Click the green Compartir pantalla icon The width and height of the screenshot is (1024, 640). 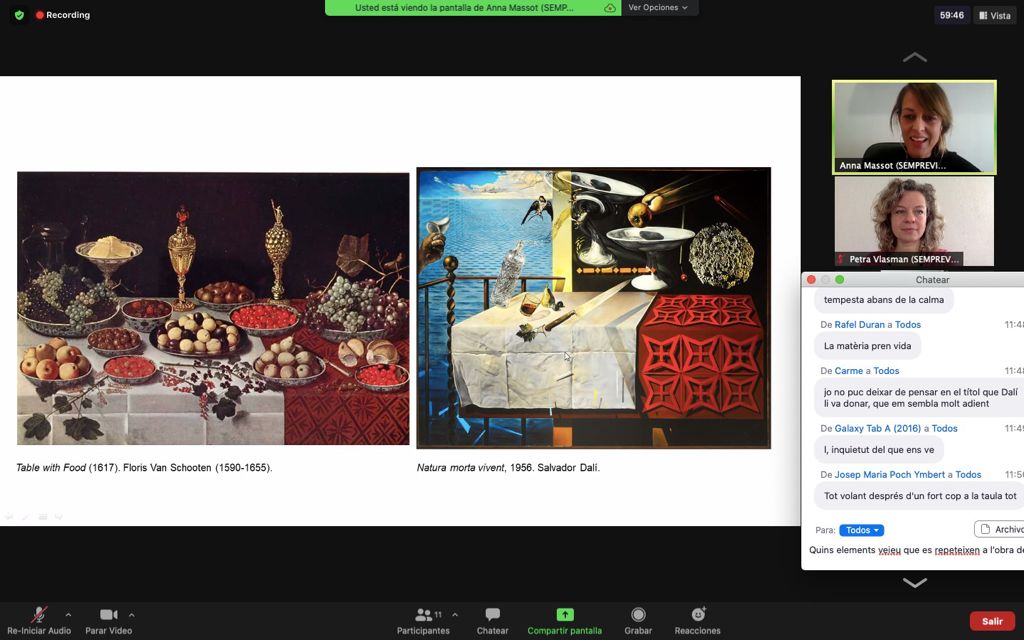point(564,615)
